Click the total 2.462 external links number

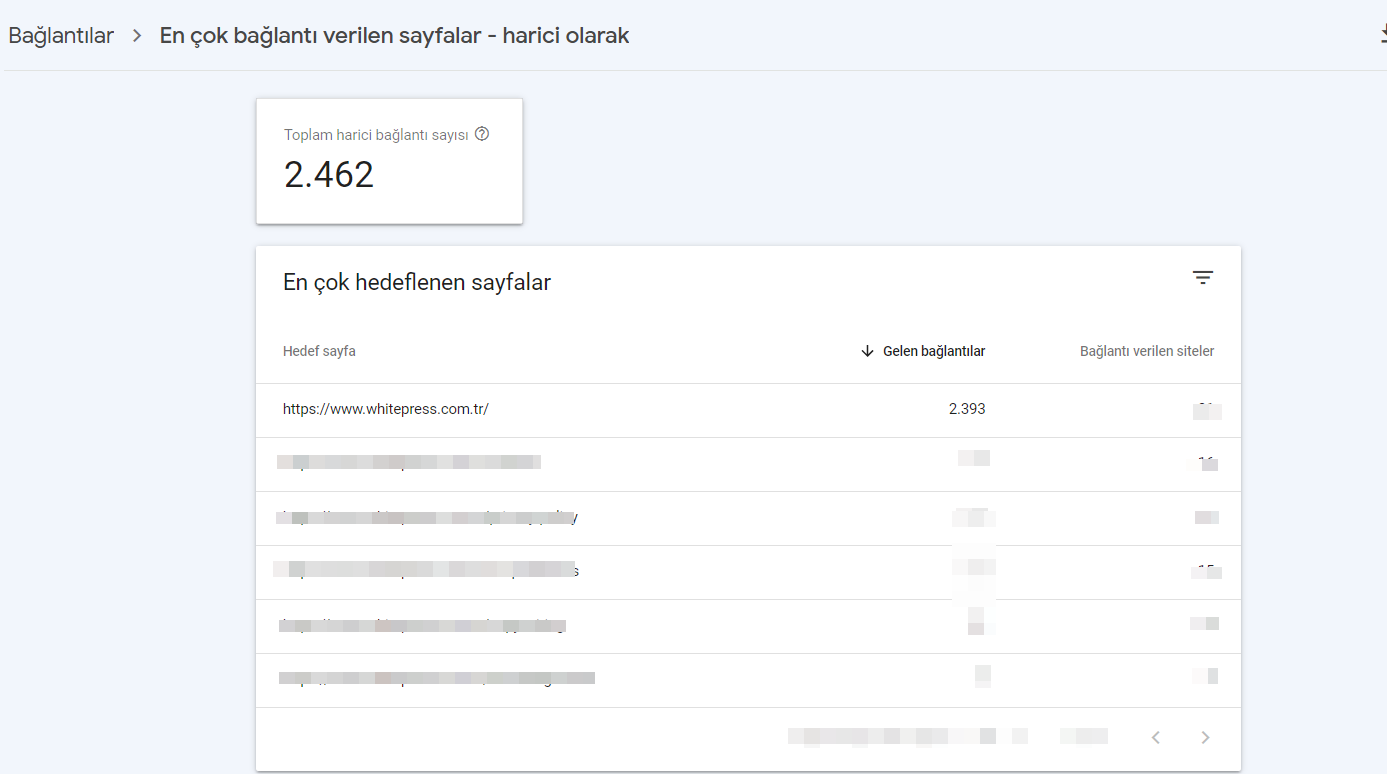(x=329, y=175)
